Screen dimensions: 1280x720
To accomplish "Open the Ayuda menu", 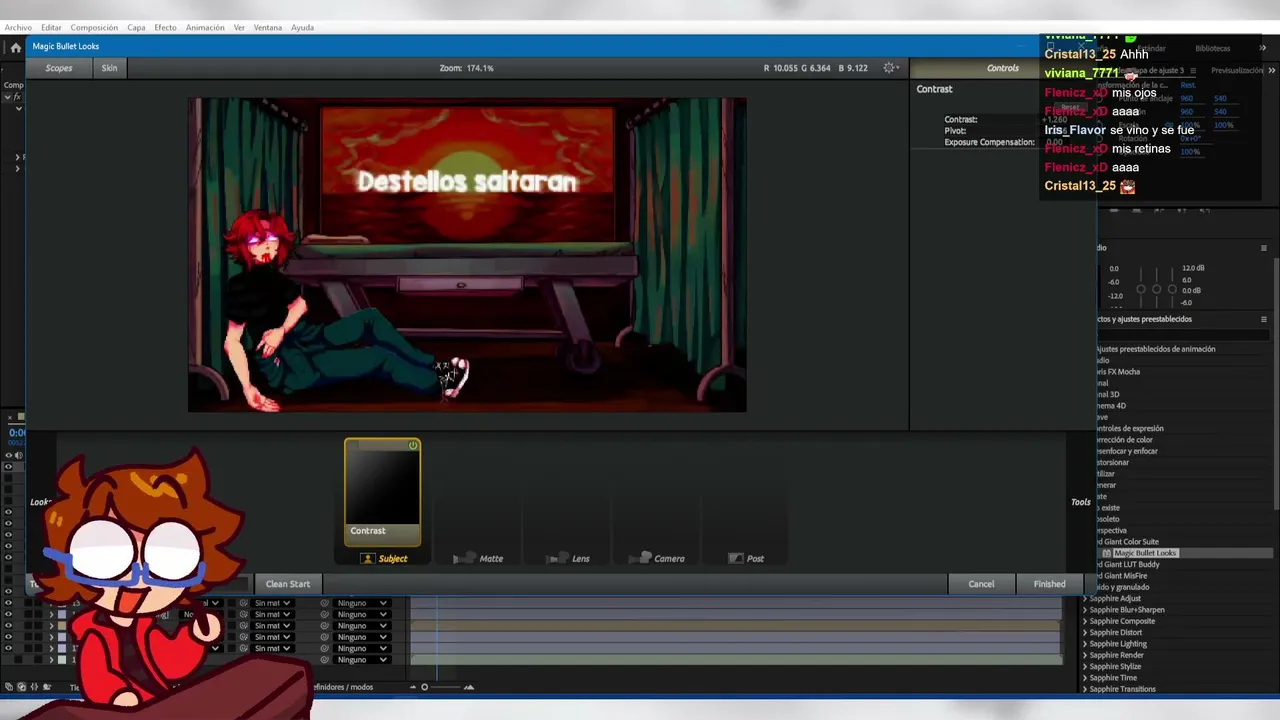I will pyautogui.click(x=302, y=28).
